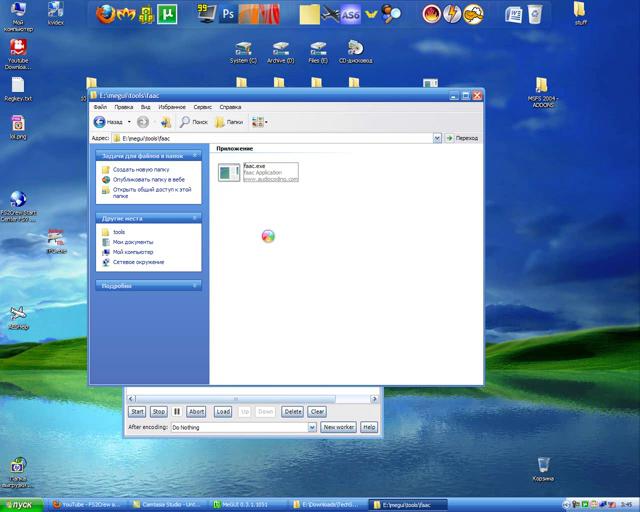The image size is (640, 512).
Task: Click New worker button in MeGUI
Action: [x=338, y=427]
